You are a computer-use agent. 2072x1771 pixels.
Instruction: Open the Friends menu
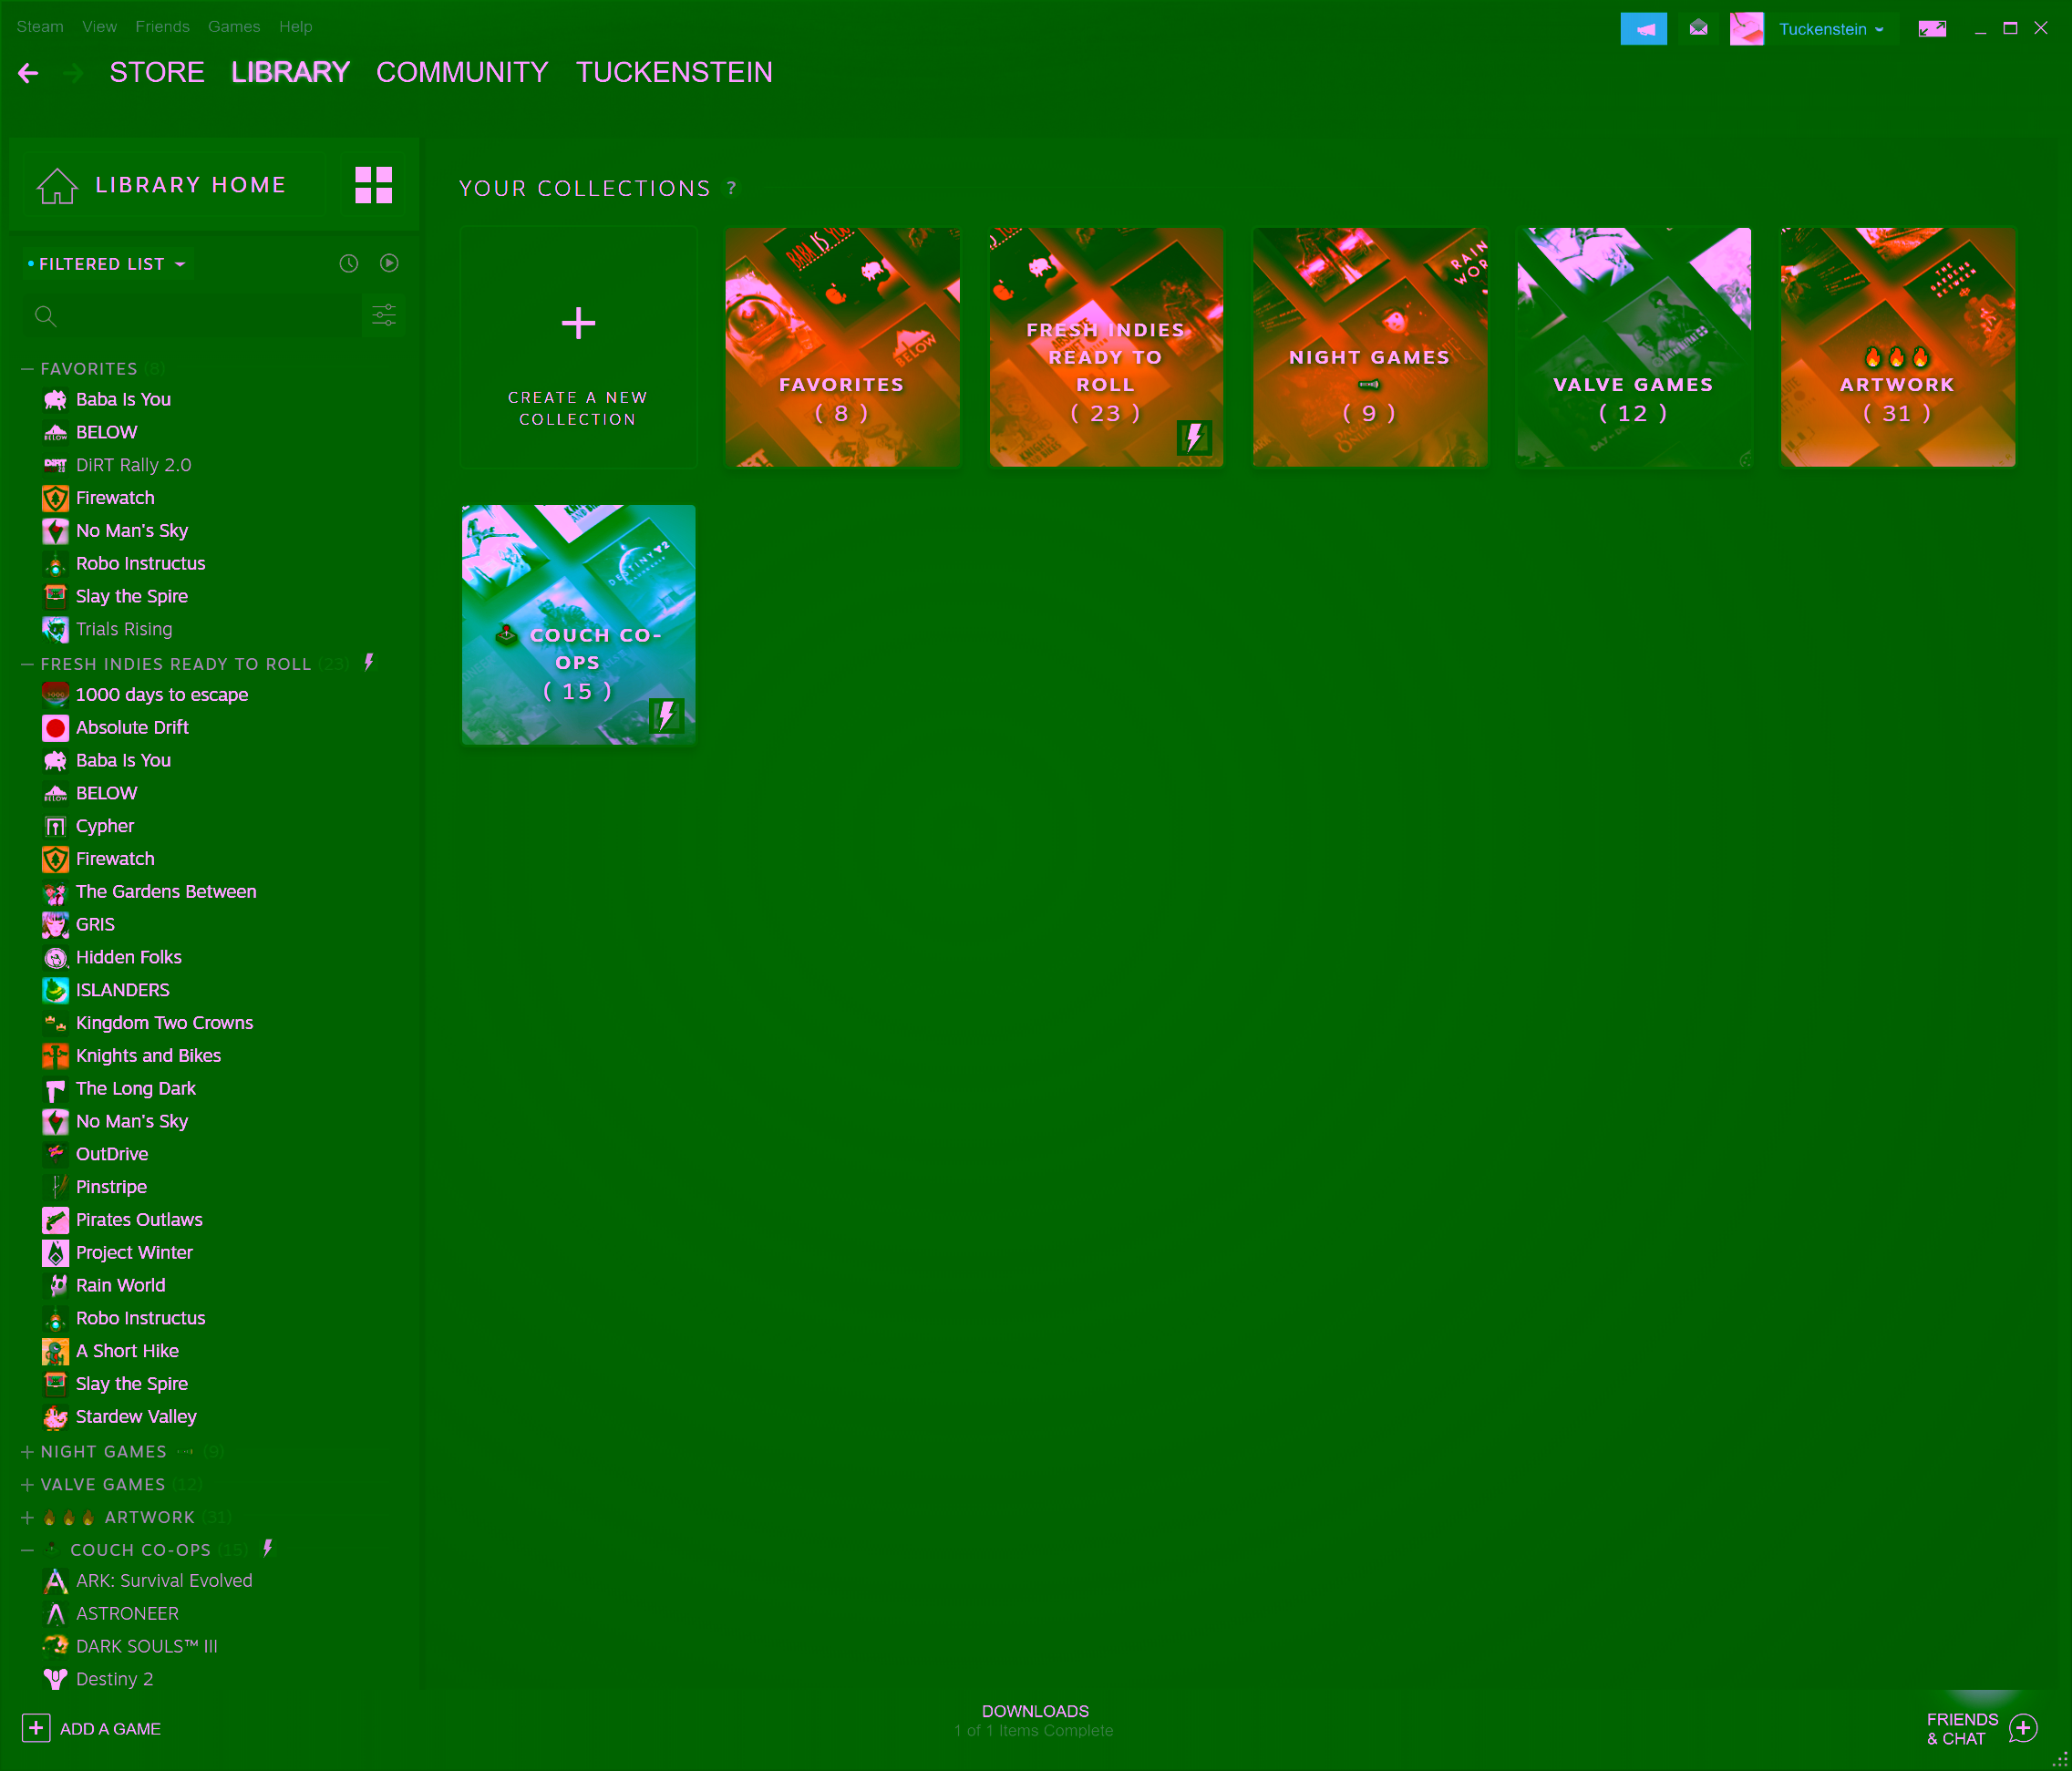pyautogui.click(x=162, y=26)
